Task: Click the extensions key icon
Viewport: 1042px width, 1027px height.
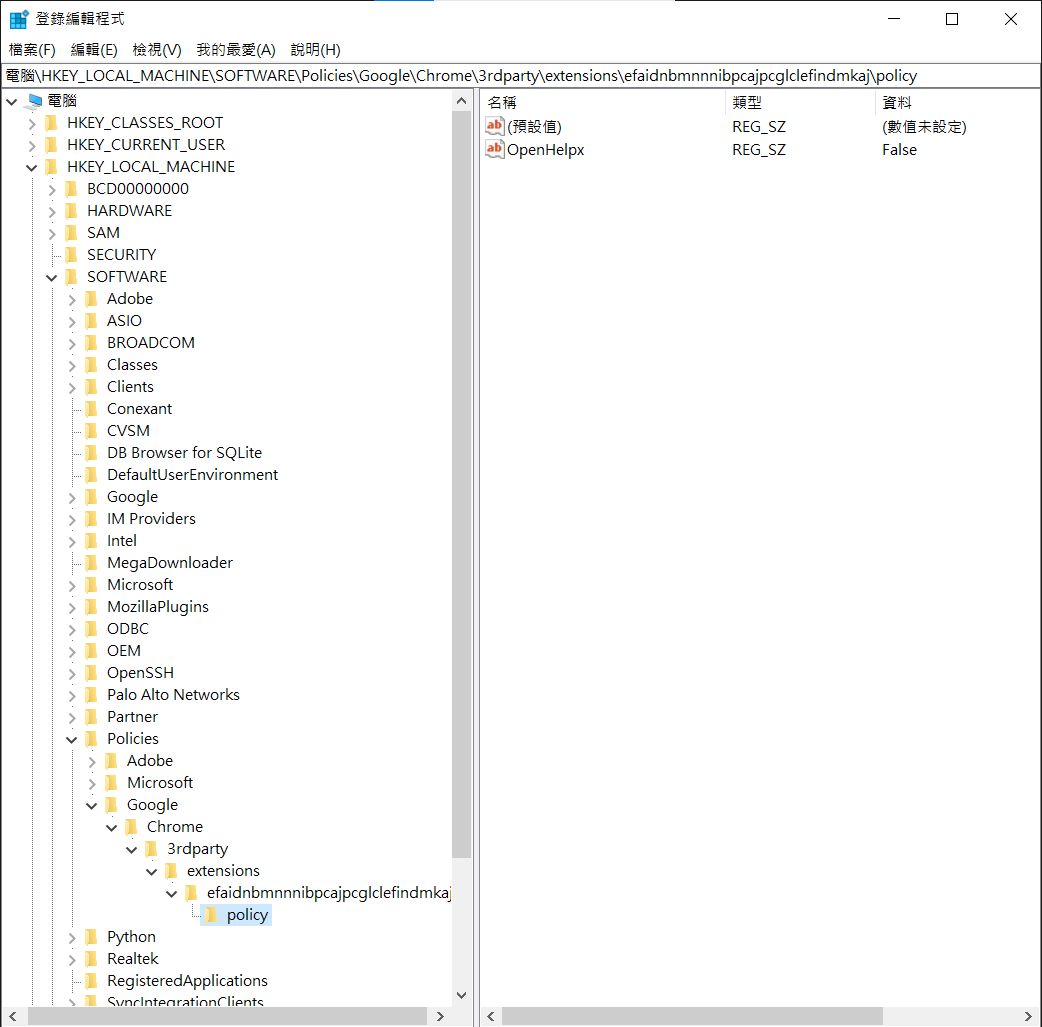Action: coord(172,870)
